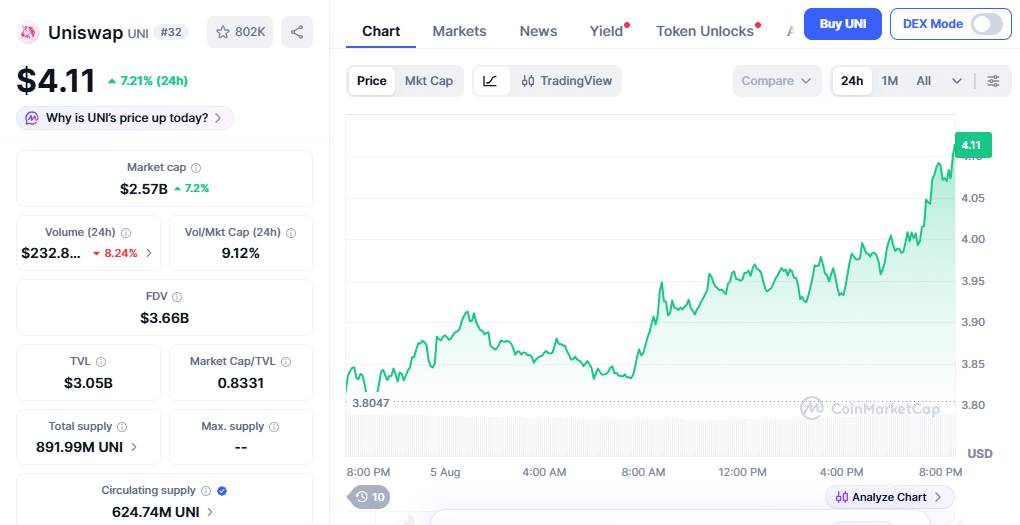Click the verified circulating supply badge
This screenshot has height=525, width=1020.
222,491
